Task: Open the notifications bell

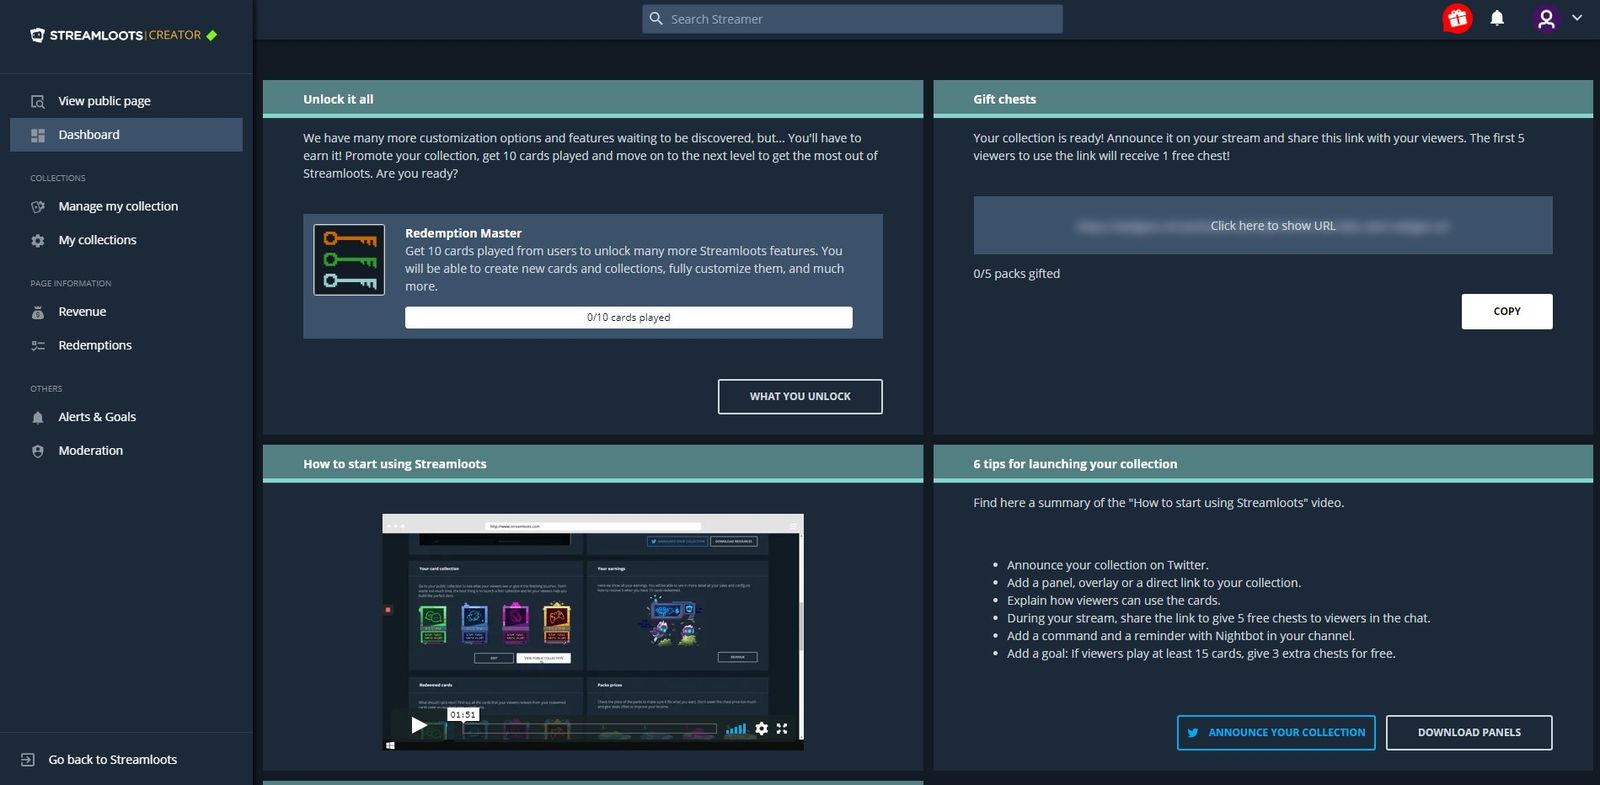Action: tap(1497, 18)
